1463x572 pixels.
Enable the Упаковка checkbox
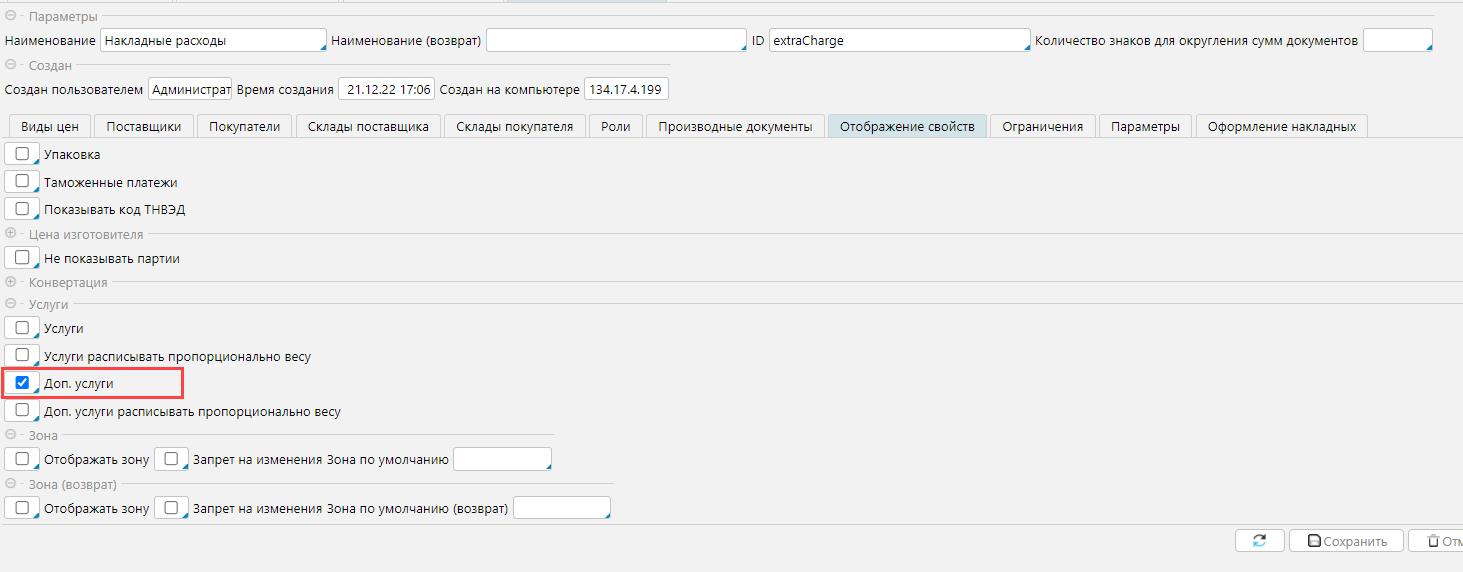(22, 154)
